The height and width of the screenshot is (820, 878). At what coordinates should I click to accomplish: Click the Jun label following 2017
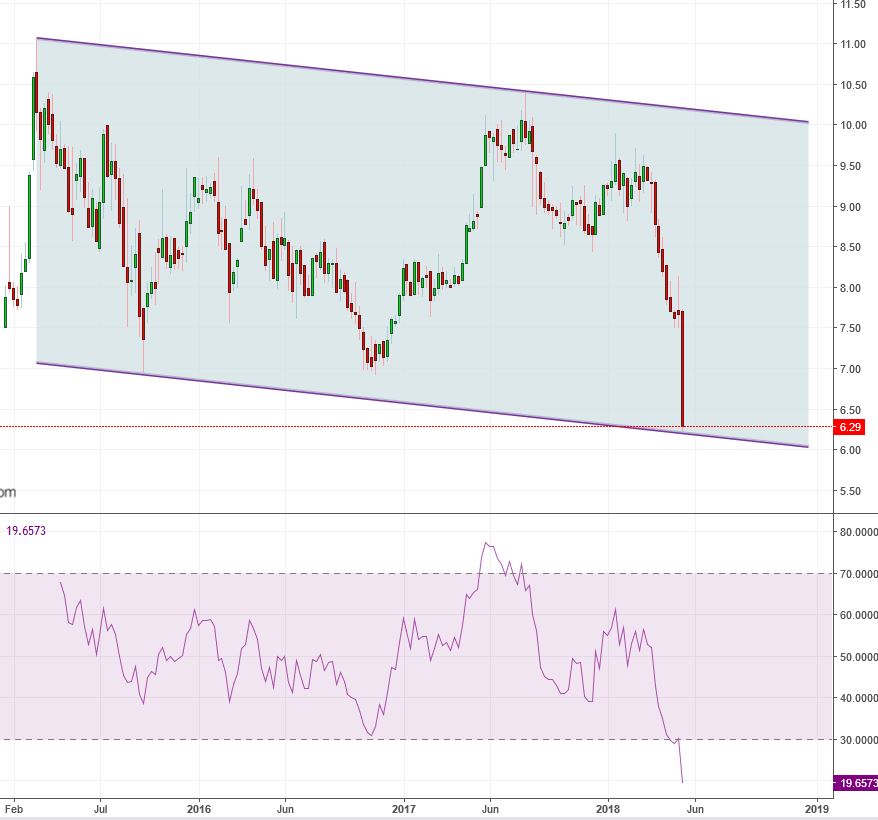(x=490, y=809)
